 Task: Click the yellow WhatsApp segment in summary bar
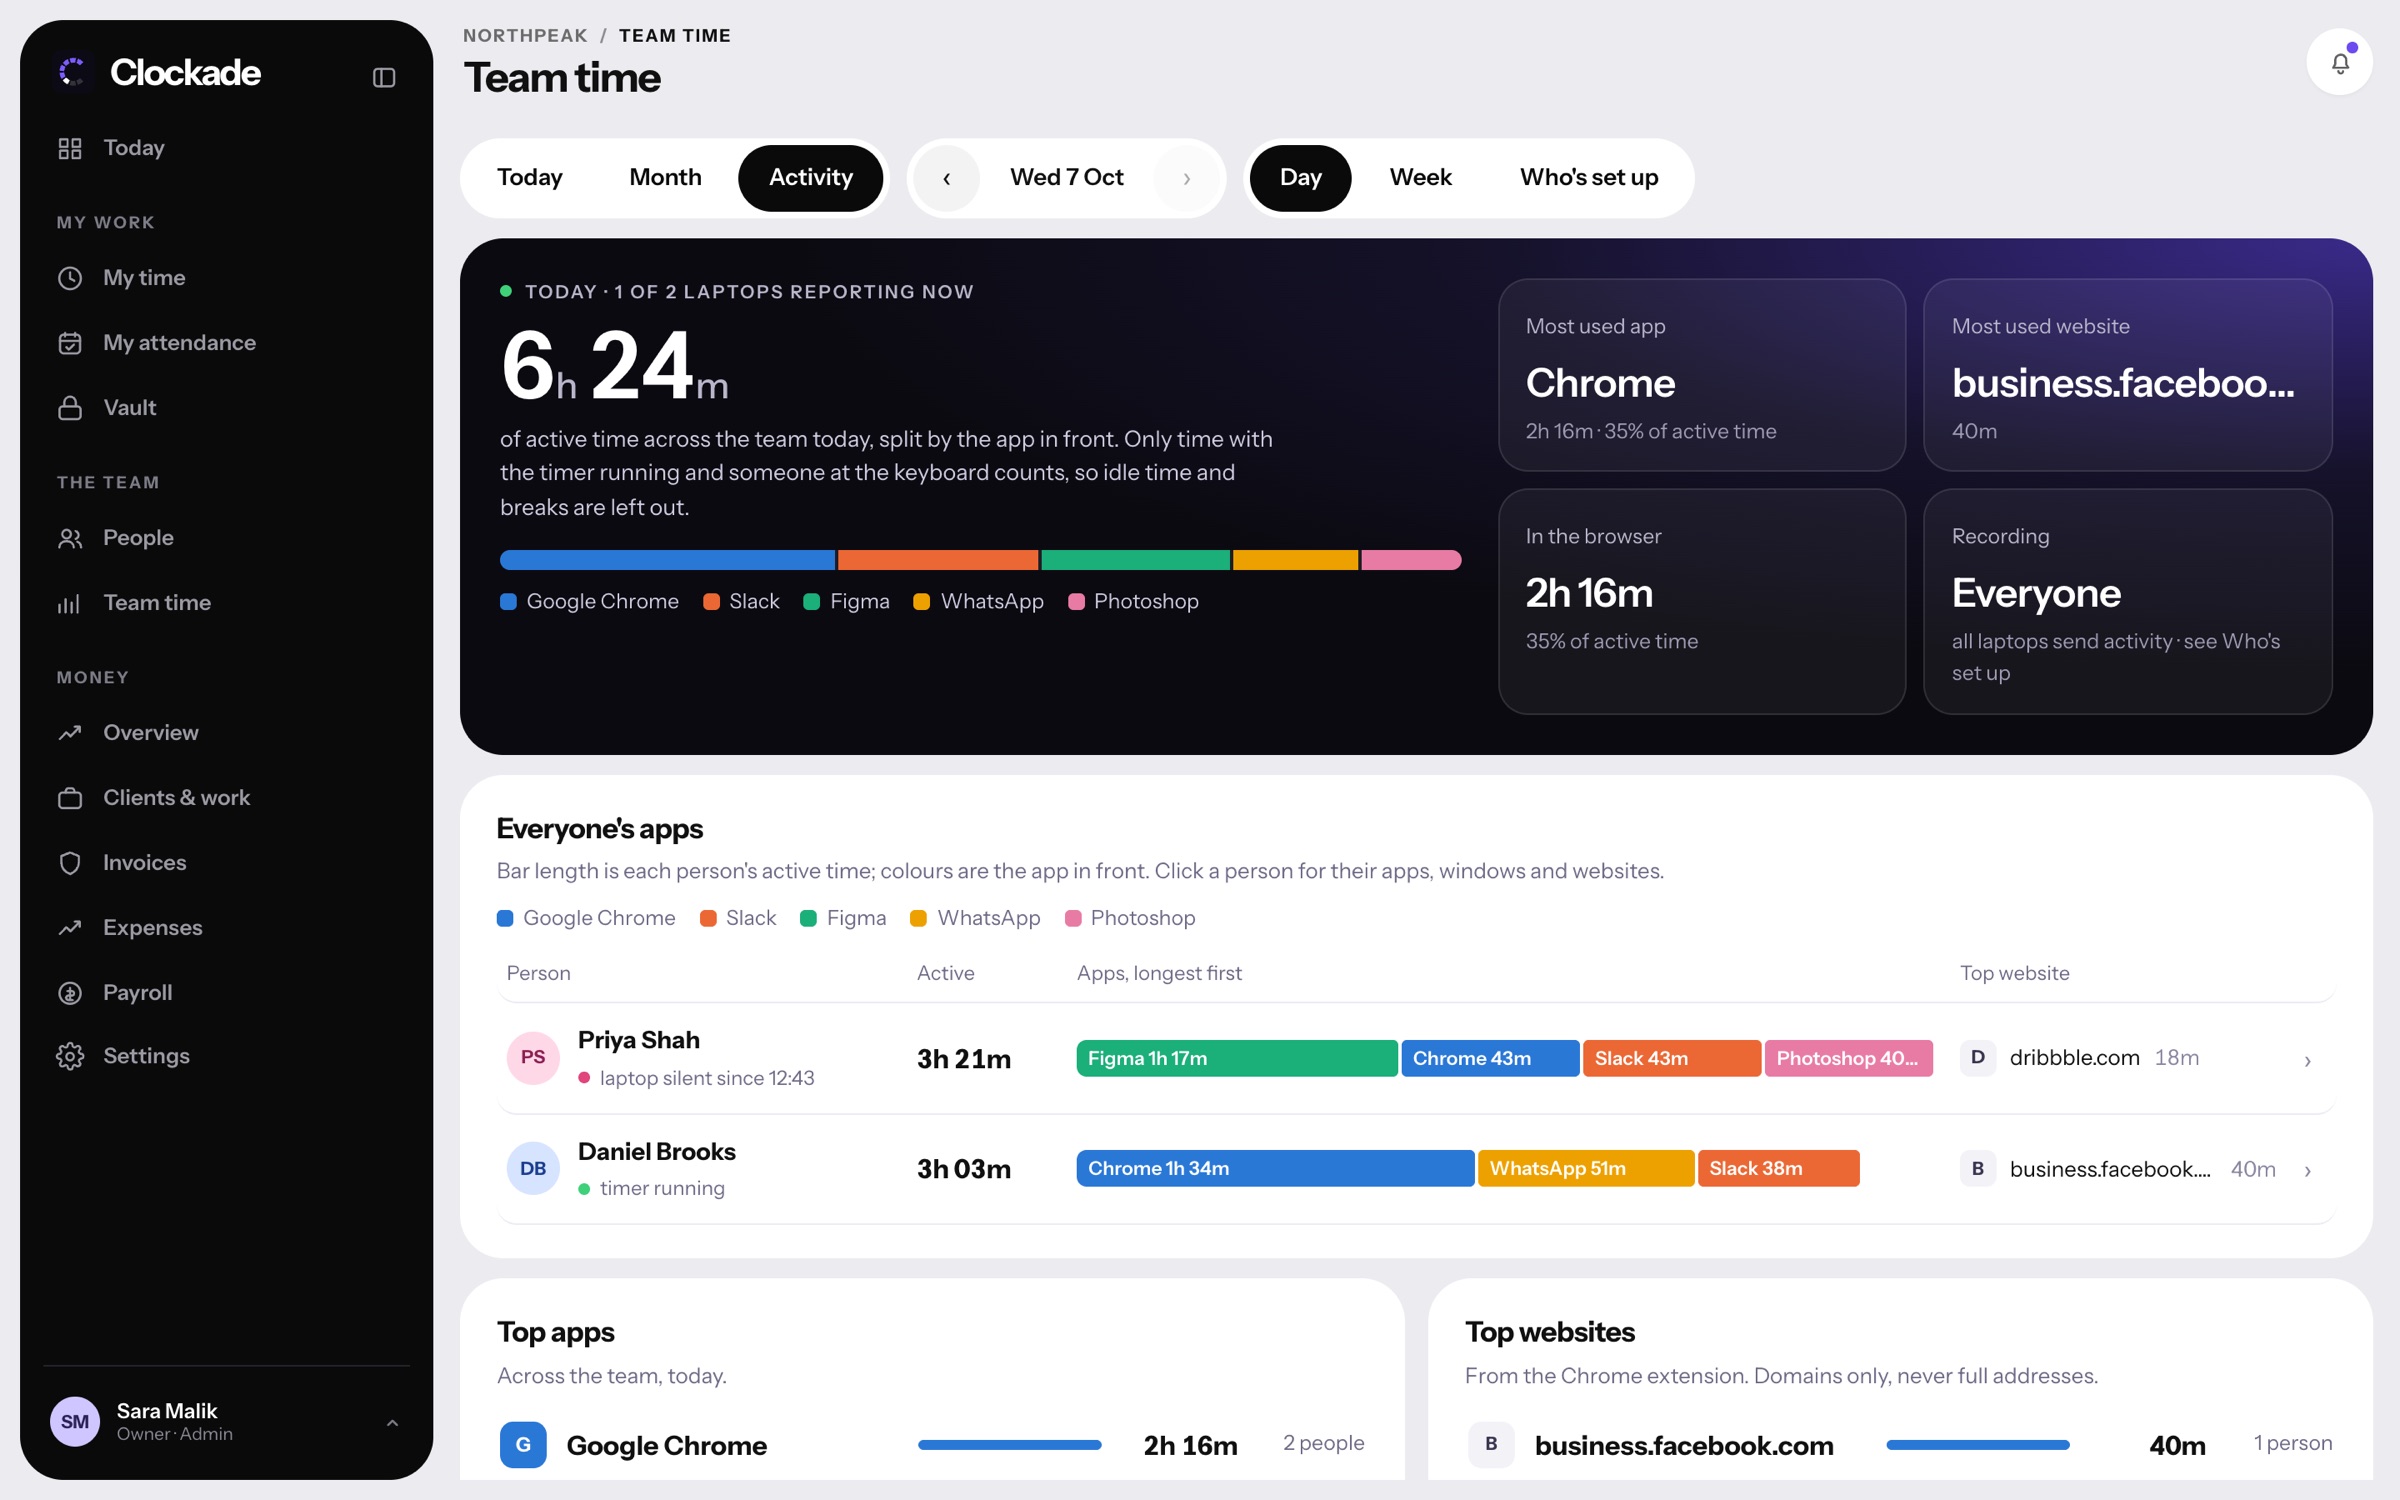coord(1295,560)
